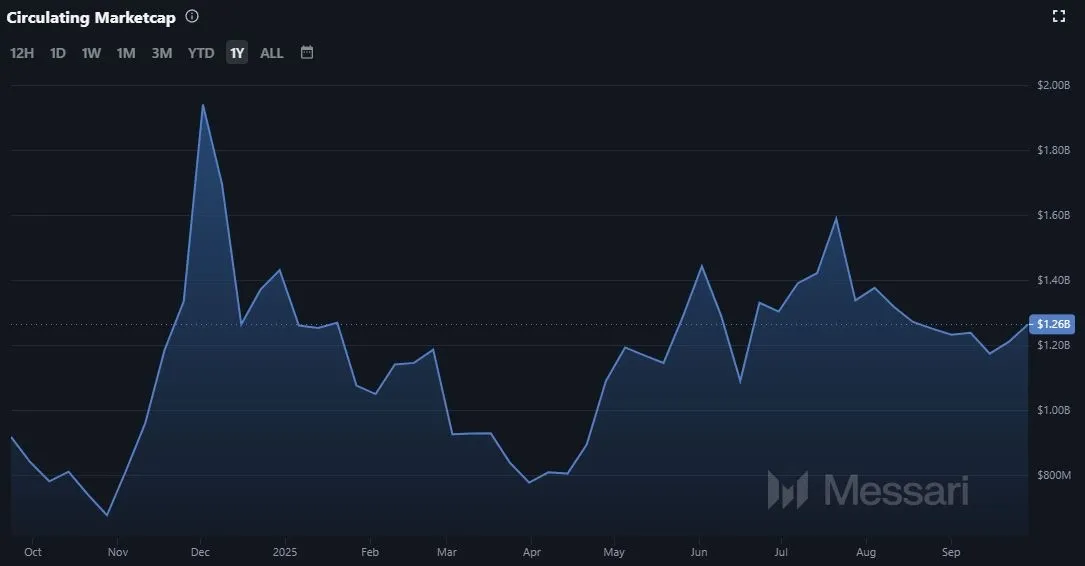The width and height of the screenshot is (1085, 566).
Task: Click the December peak on the line
Action: [x=203, y=105]
